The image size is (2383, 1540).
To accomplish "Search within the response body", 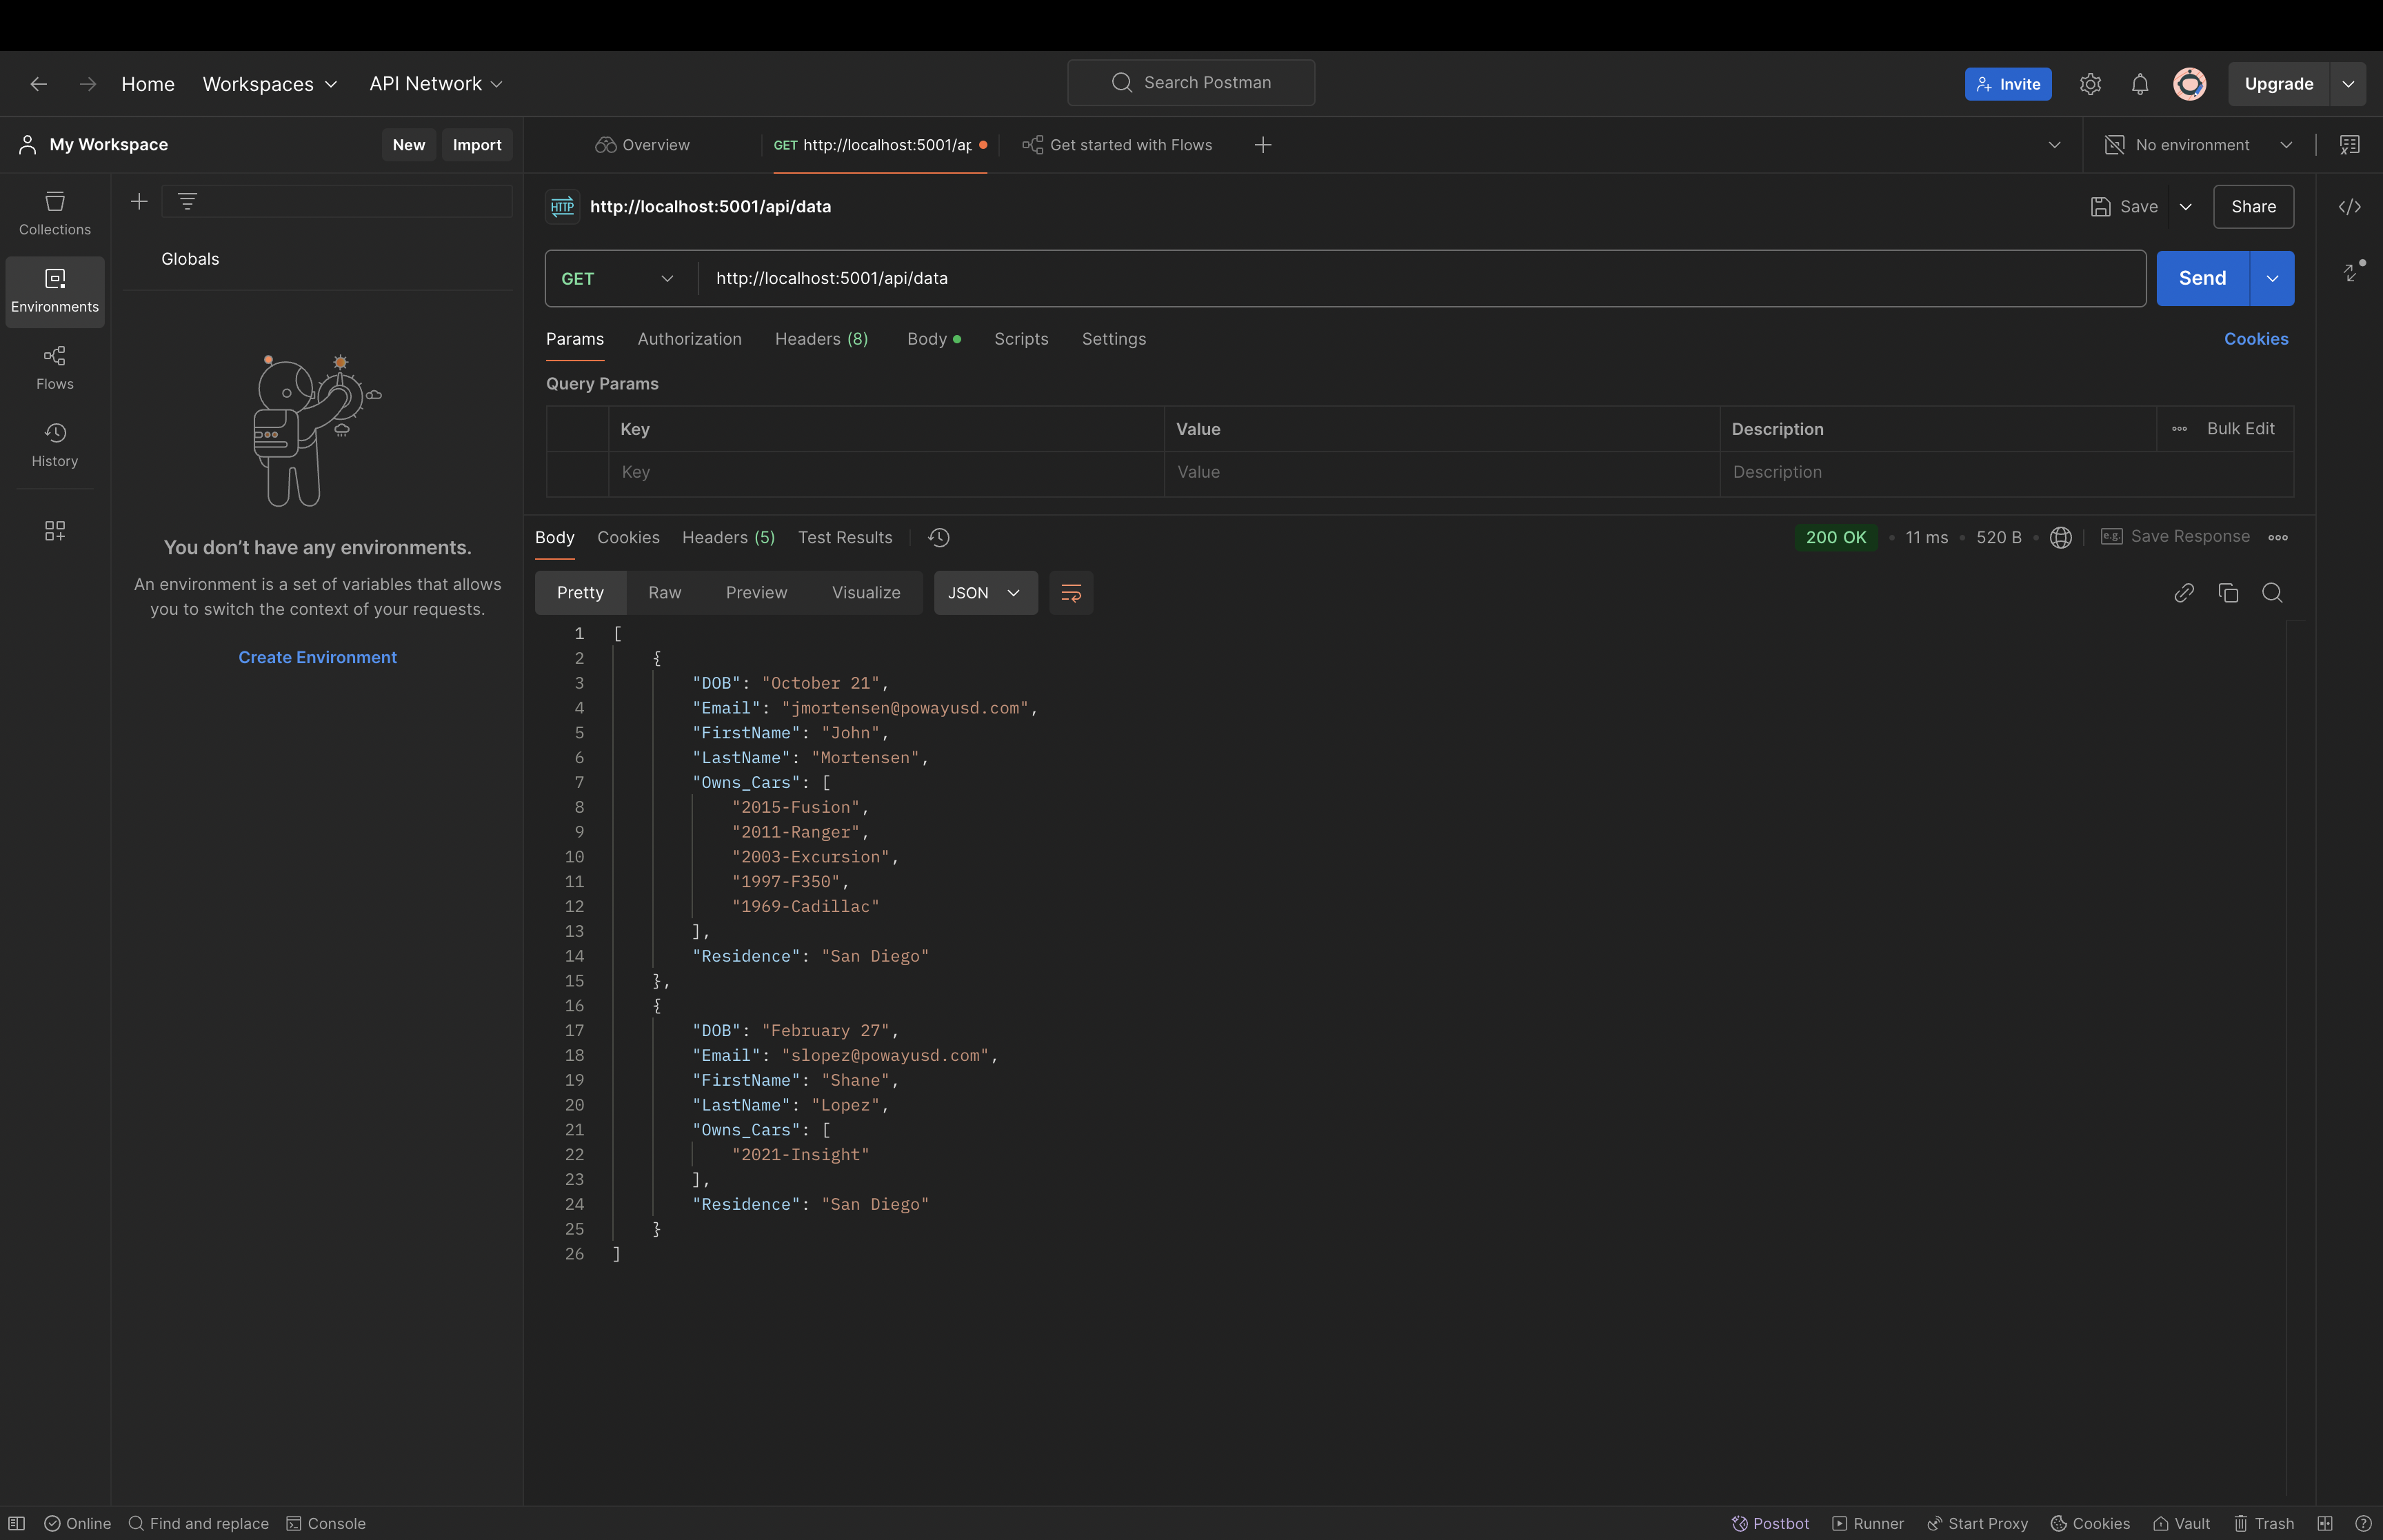I will [x=2272, y=593].
